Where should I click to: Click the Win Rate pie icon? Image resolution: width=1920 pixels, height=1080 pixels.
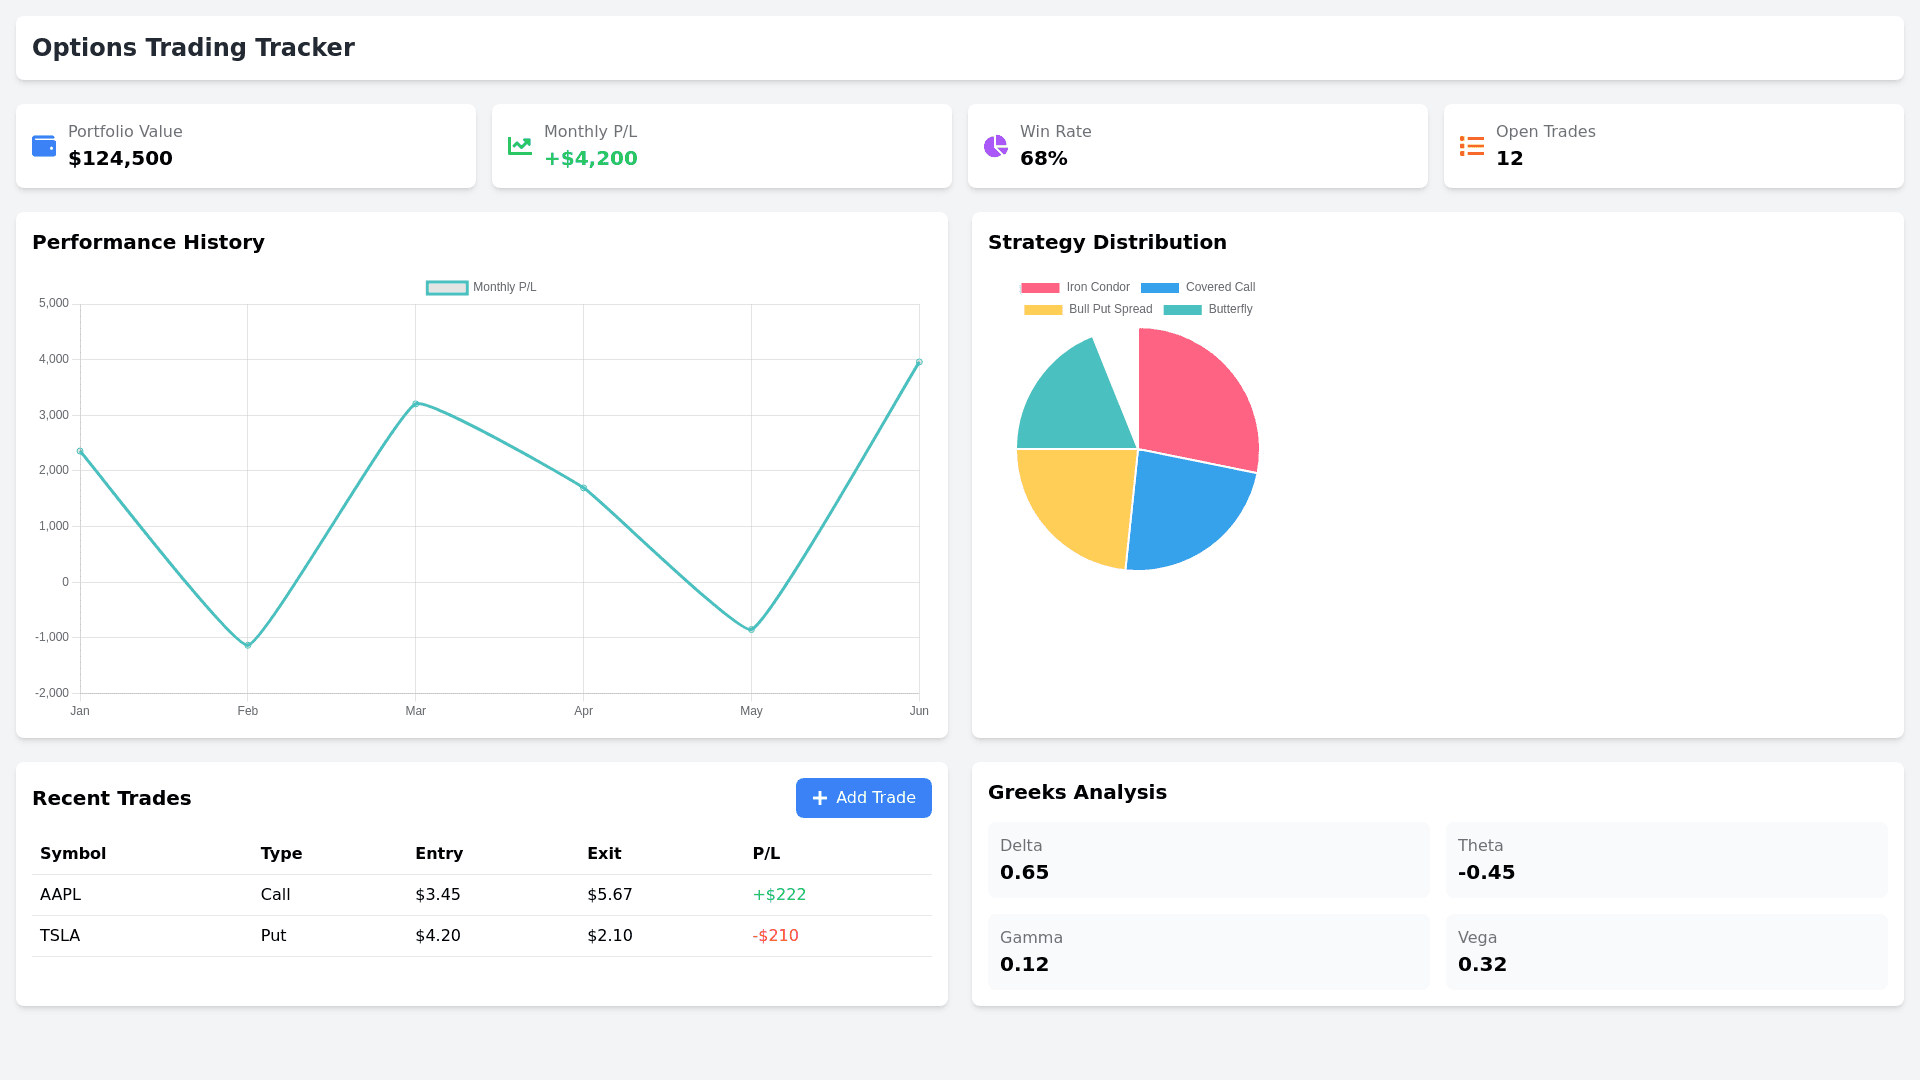[996, 146]
